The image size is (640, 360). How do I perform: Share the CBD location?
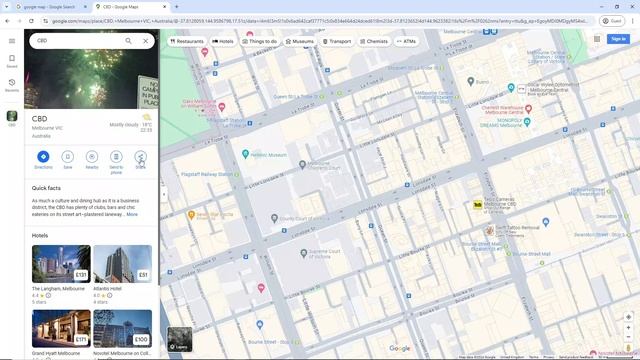coord(140,160)
